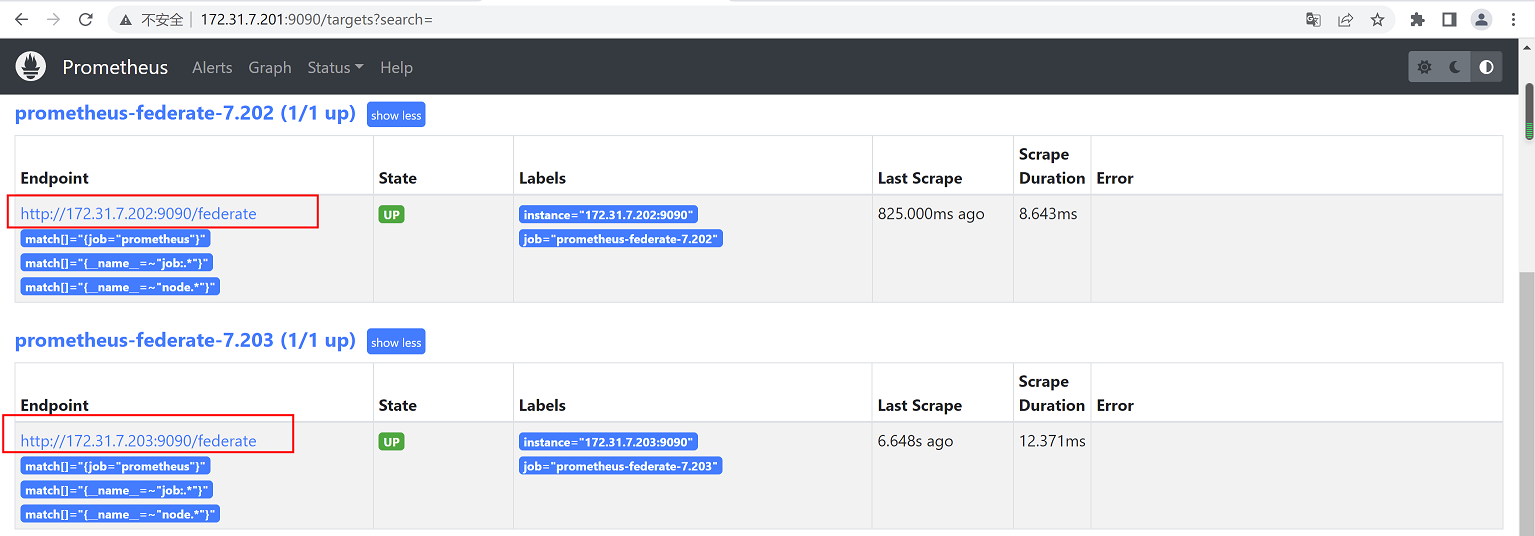Select the auto contrast theme toggle
Viewport: 1535px width, 536px height.
tap(1486, 67)
